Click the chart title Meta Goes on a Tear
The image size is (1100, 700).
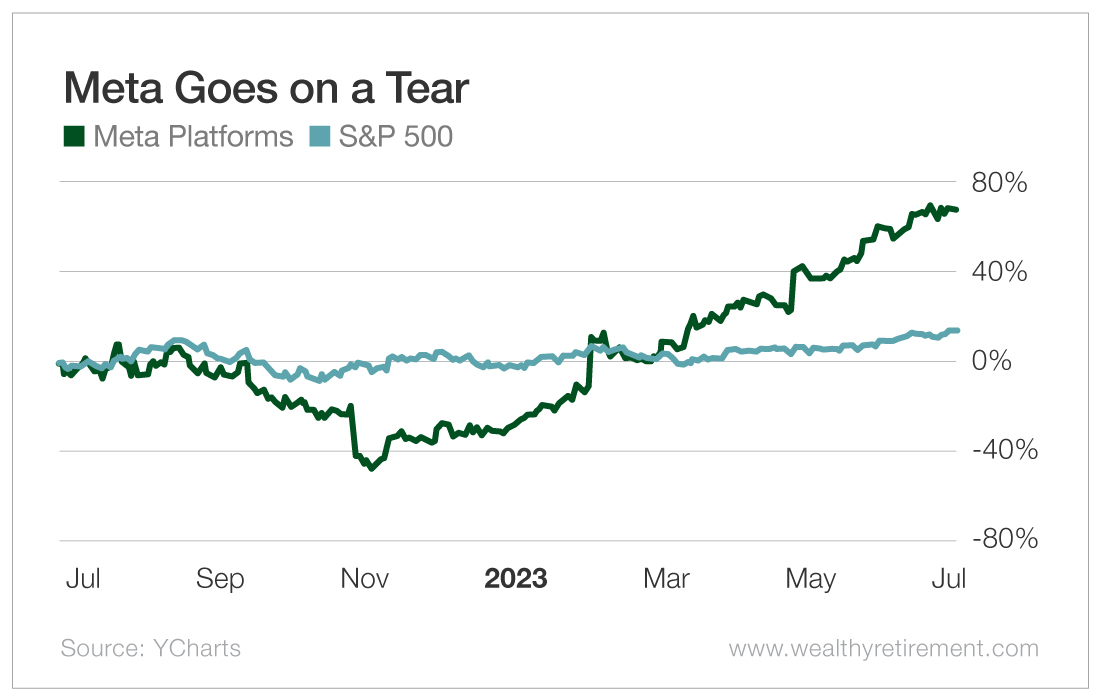tap(266, 89)
